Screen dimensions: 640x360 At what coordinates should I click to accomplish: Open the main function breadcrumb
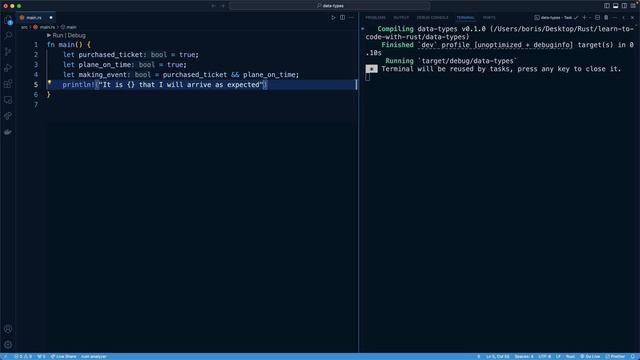pos(69,27)
